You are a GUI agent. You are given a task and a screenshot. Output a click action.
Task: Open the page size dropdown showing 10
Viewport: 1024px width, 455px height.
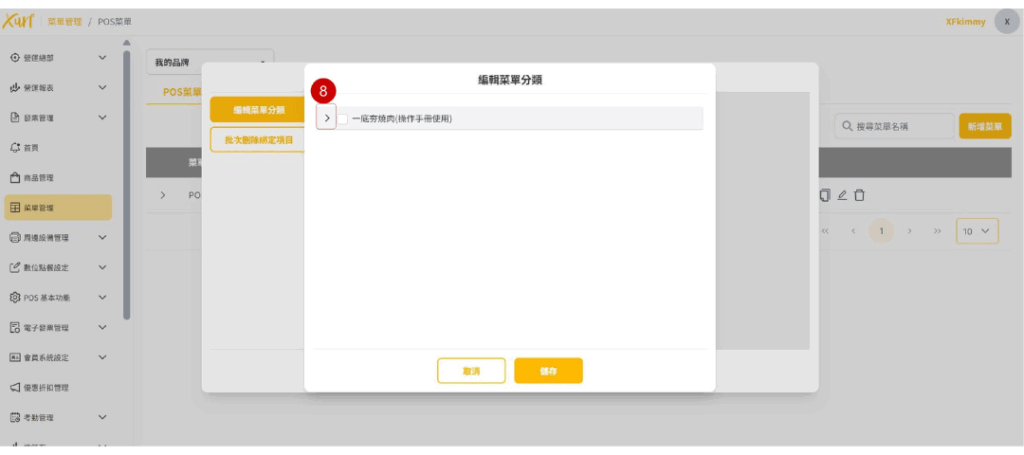click(x=977, y=231)
